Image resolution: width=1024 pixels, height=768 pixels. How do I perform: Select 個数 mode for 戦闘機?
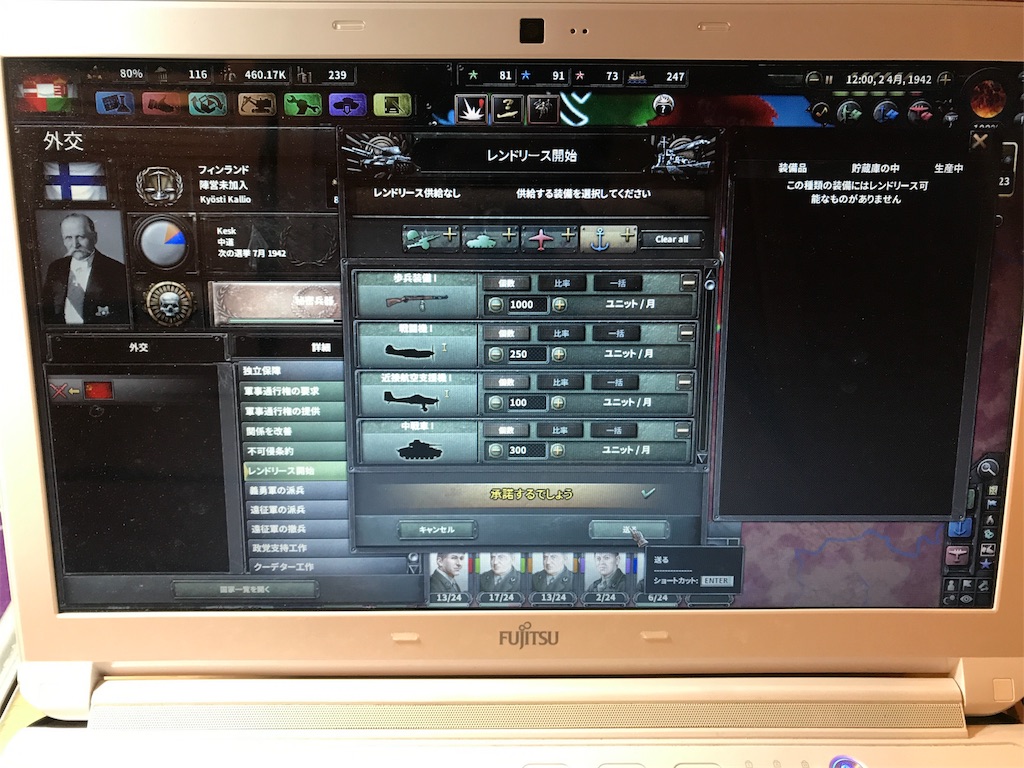pyautogui.click(x=506, y=333)
